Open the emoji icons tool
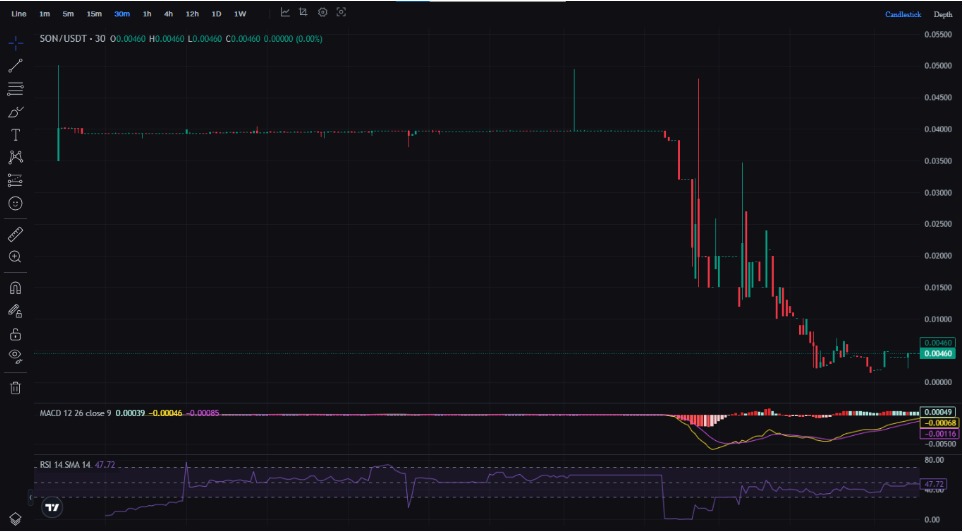 [x=15, y=203]
